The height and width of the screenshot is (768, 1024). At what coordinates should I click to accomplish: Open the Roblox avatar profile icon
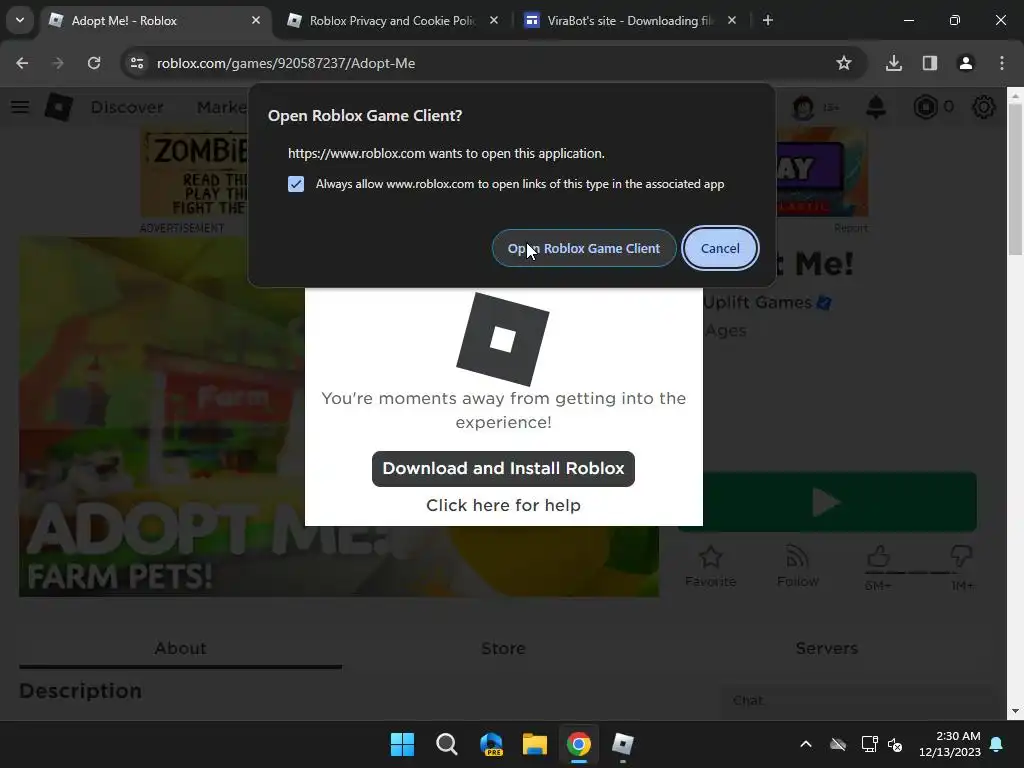tap(803, 107)
